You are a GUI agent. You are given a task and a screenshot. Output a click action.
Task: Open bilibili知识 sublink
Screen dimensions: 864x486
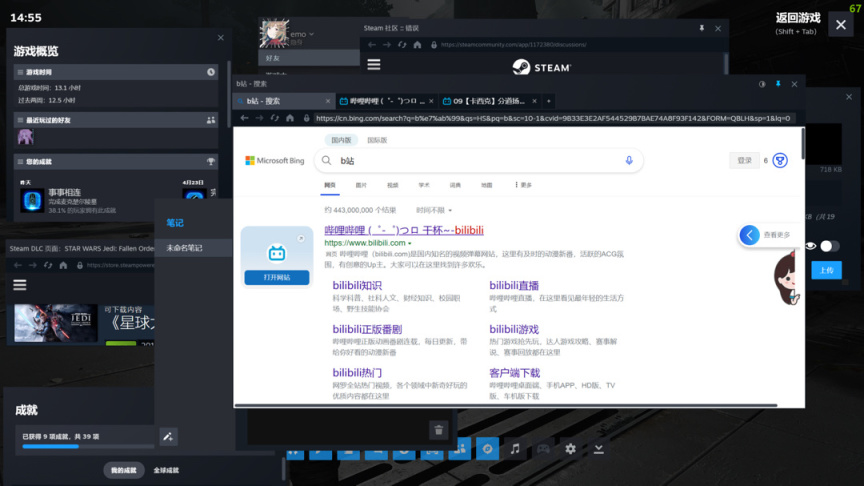357,285
